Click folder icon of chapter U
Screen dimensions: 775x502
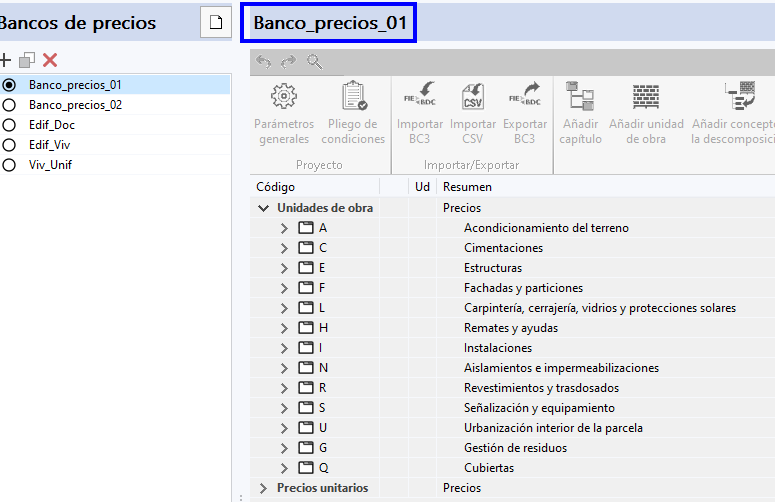click(x=306, y=428)
